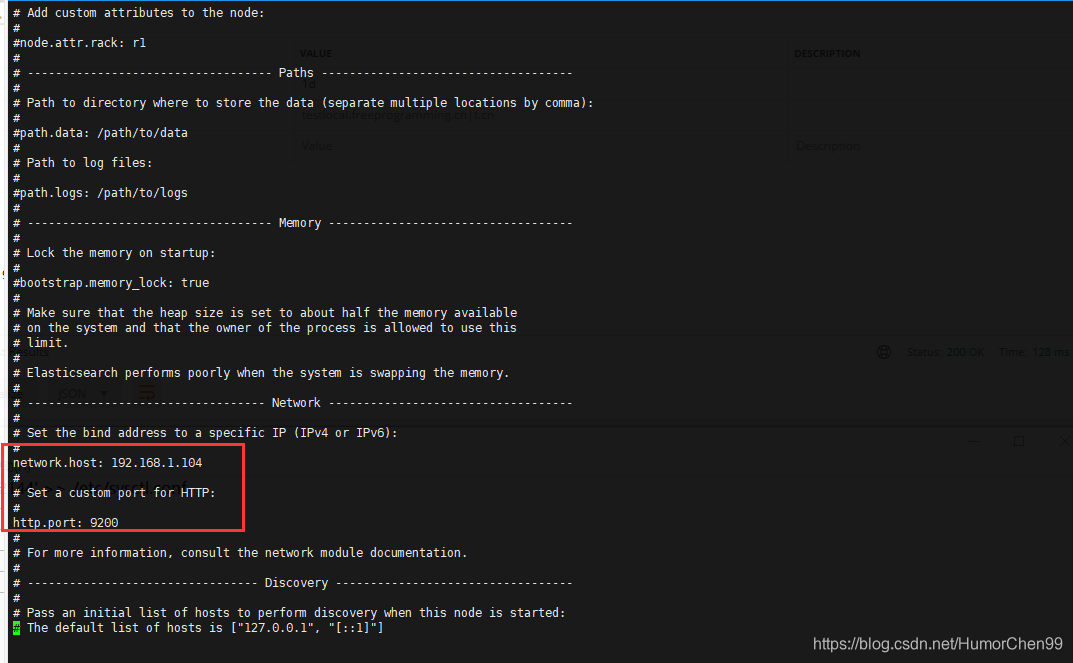Screen dimensions: 1073x663
Task: Click '# Make sure that the heap size' line
Action: (x=265, y=313)
